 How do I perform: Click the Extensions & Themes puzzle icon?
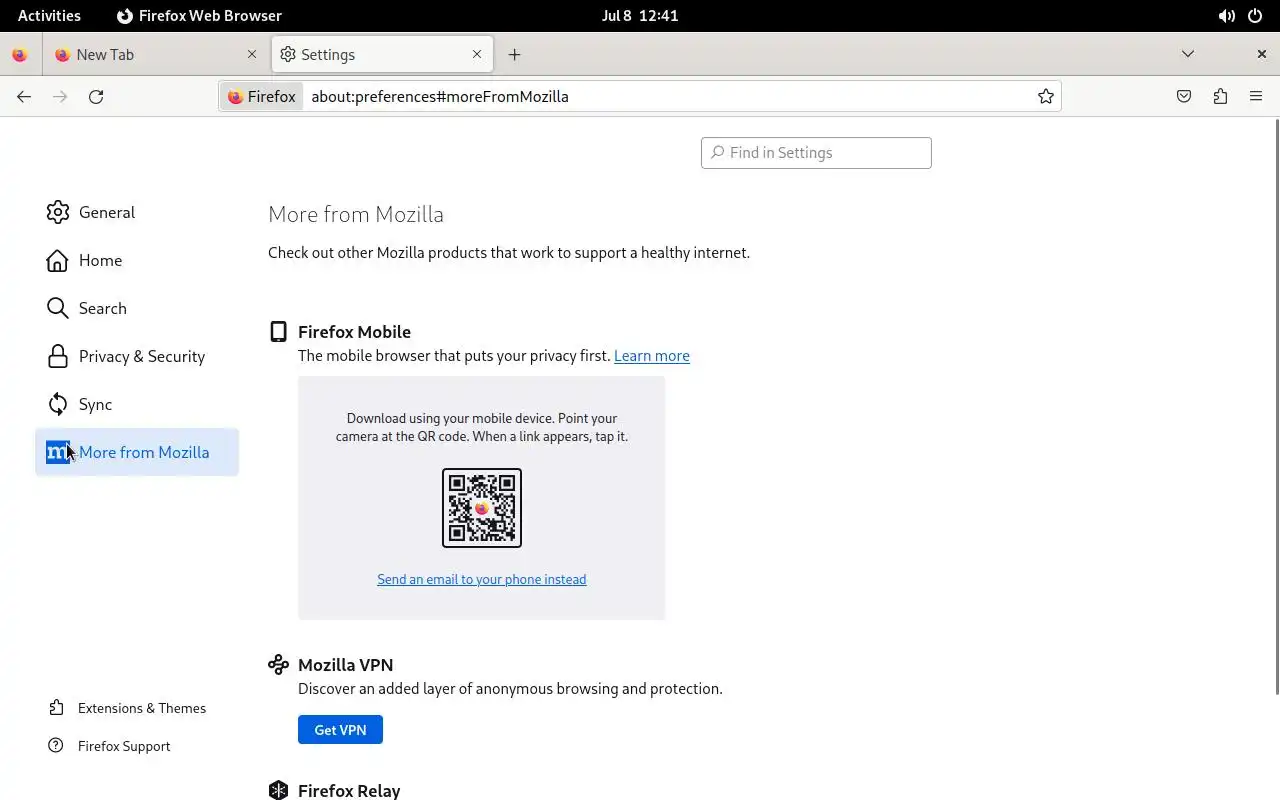click(x=57, y=708)
